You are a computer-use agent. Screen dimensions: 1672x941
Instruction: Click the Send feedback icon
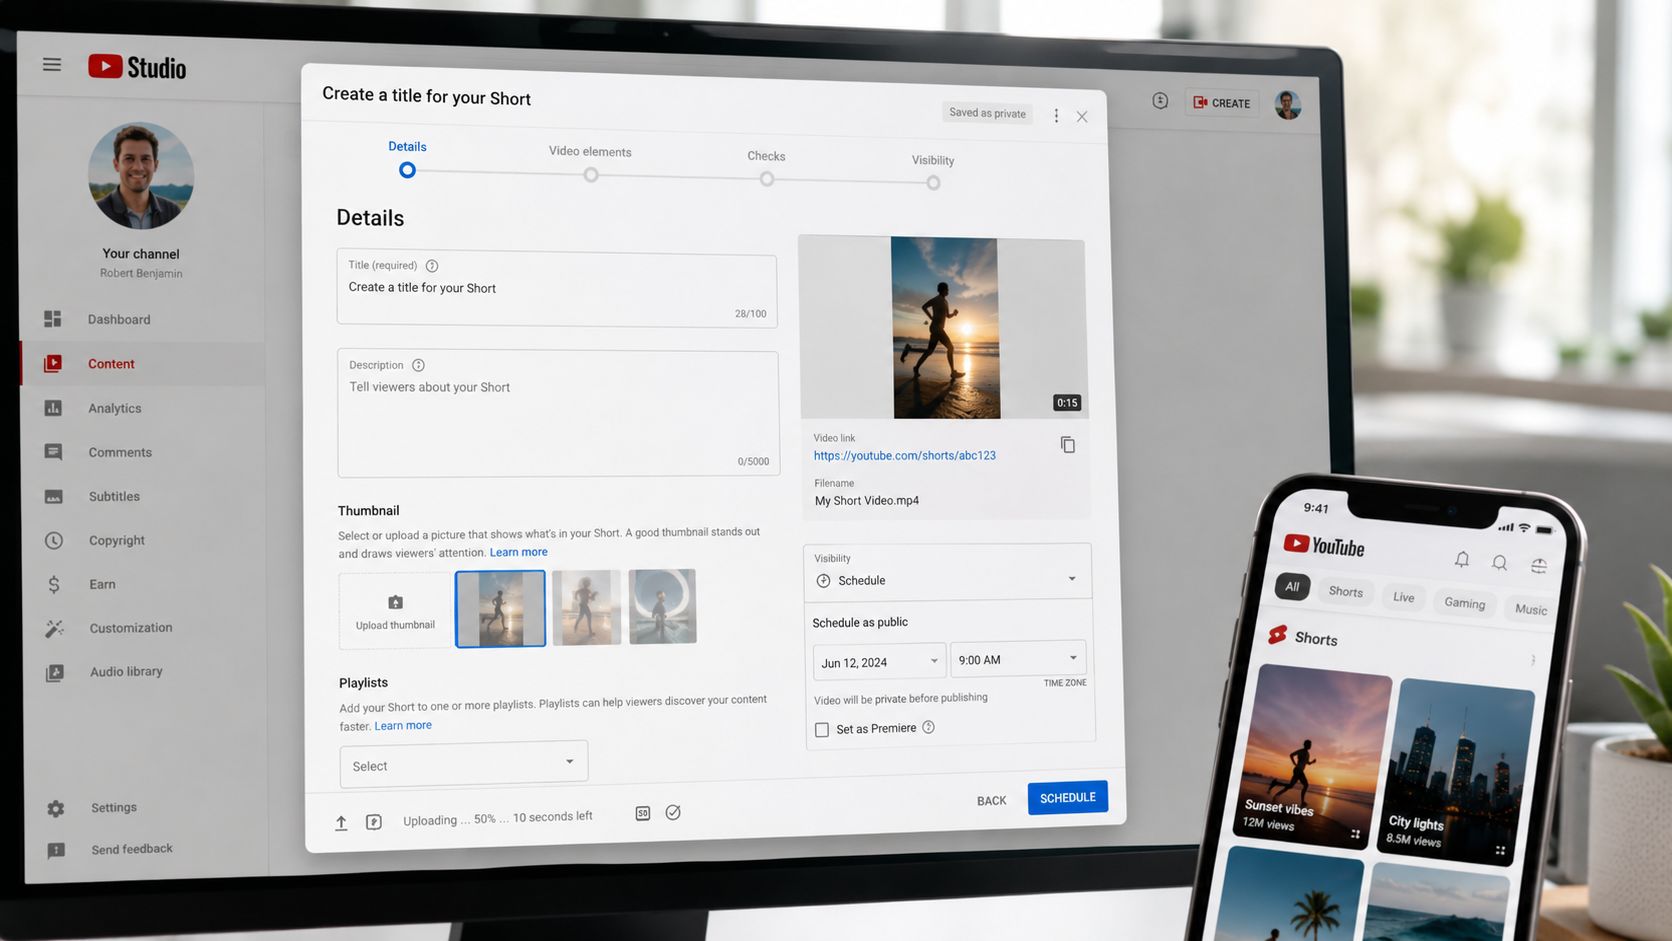pos(56,850)
